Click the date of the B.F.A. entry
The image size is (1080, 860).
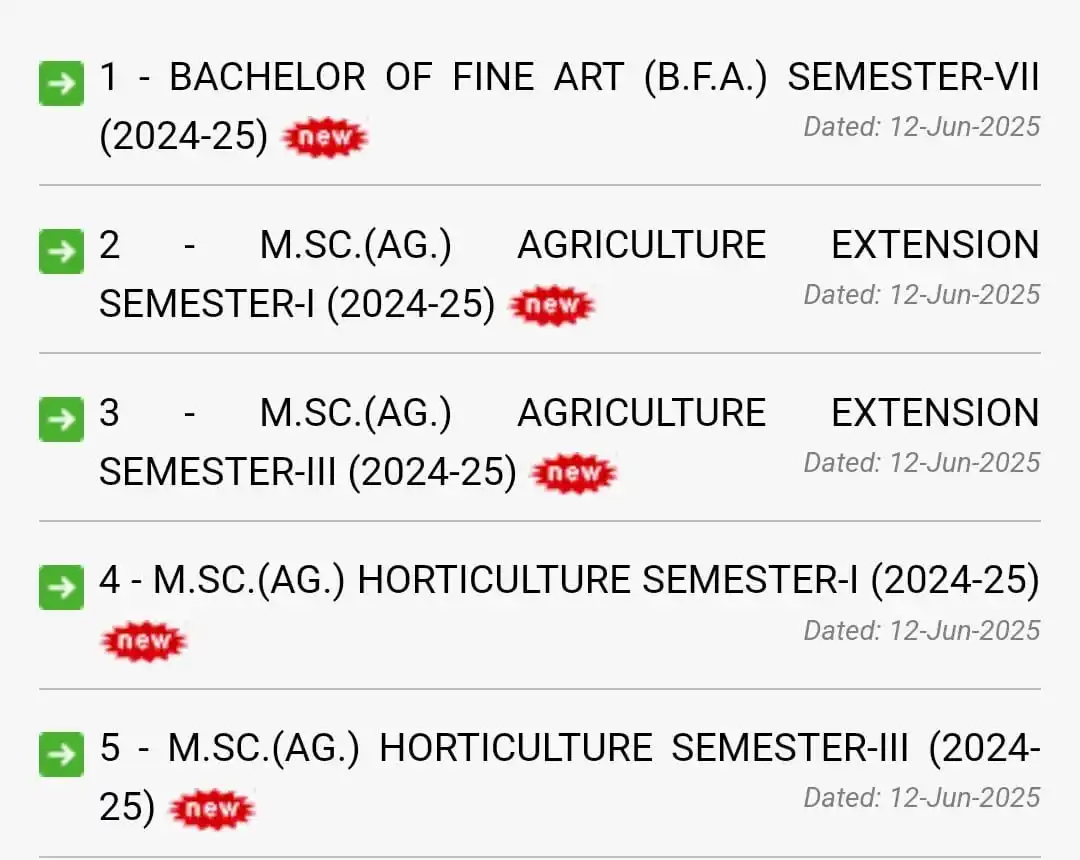pyautogui.click(x=922, y=127)
